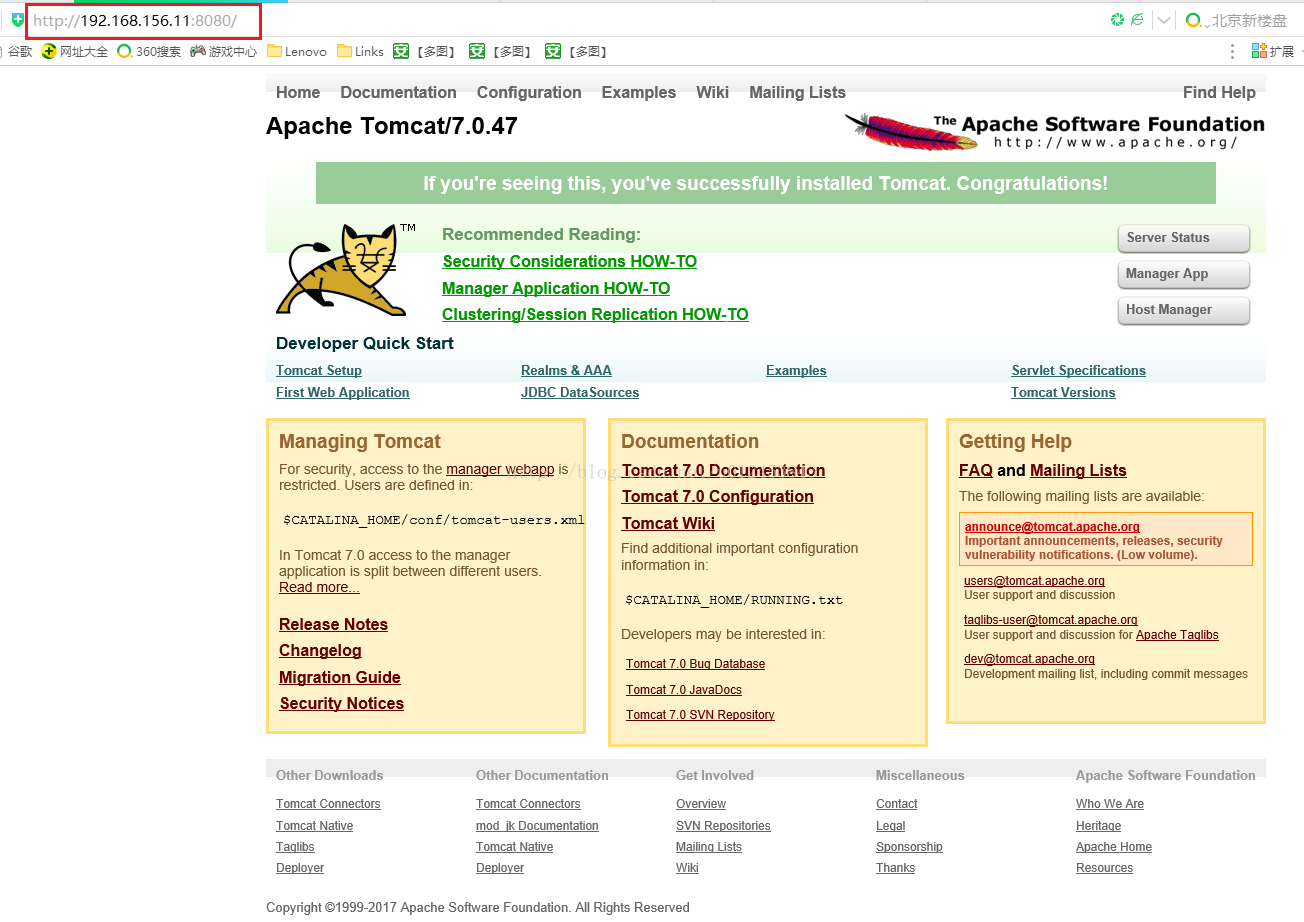This screenshot has width=1304, height=922.
Task: Expand the dropdown arrow beside 扩展
Action: (x=1302, y=52)
